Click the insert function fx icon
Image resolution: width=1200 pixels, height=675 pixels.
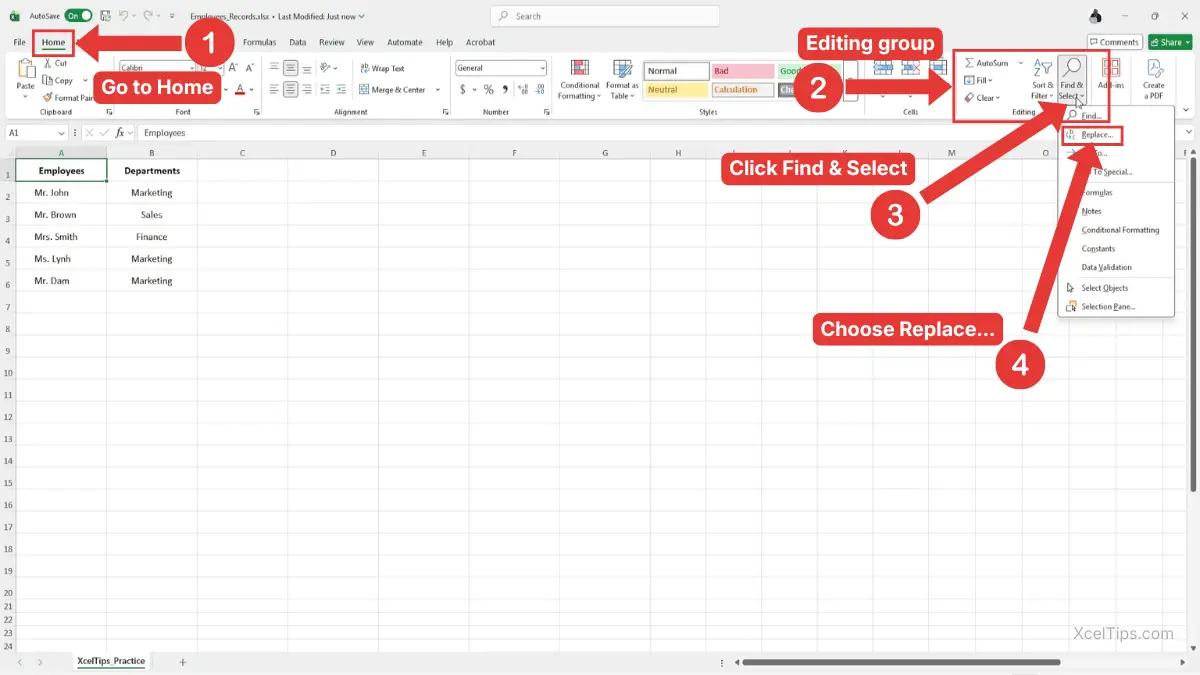coord(119,132)
